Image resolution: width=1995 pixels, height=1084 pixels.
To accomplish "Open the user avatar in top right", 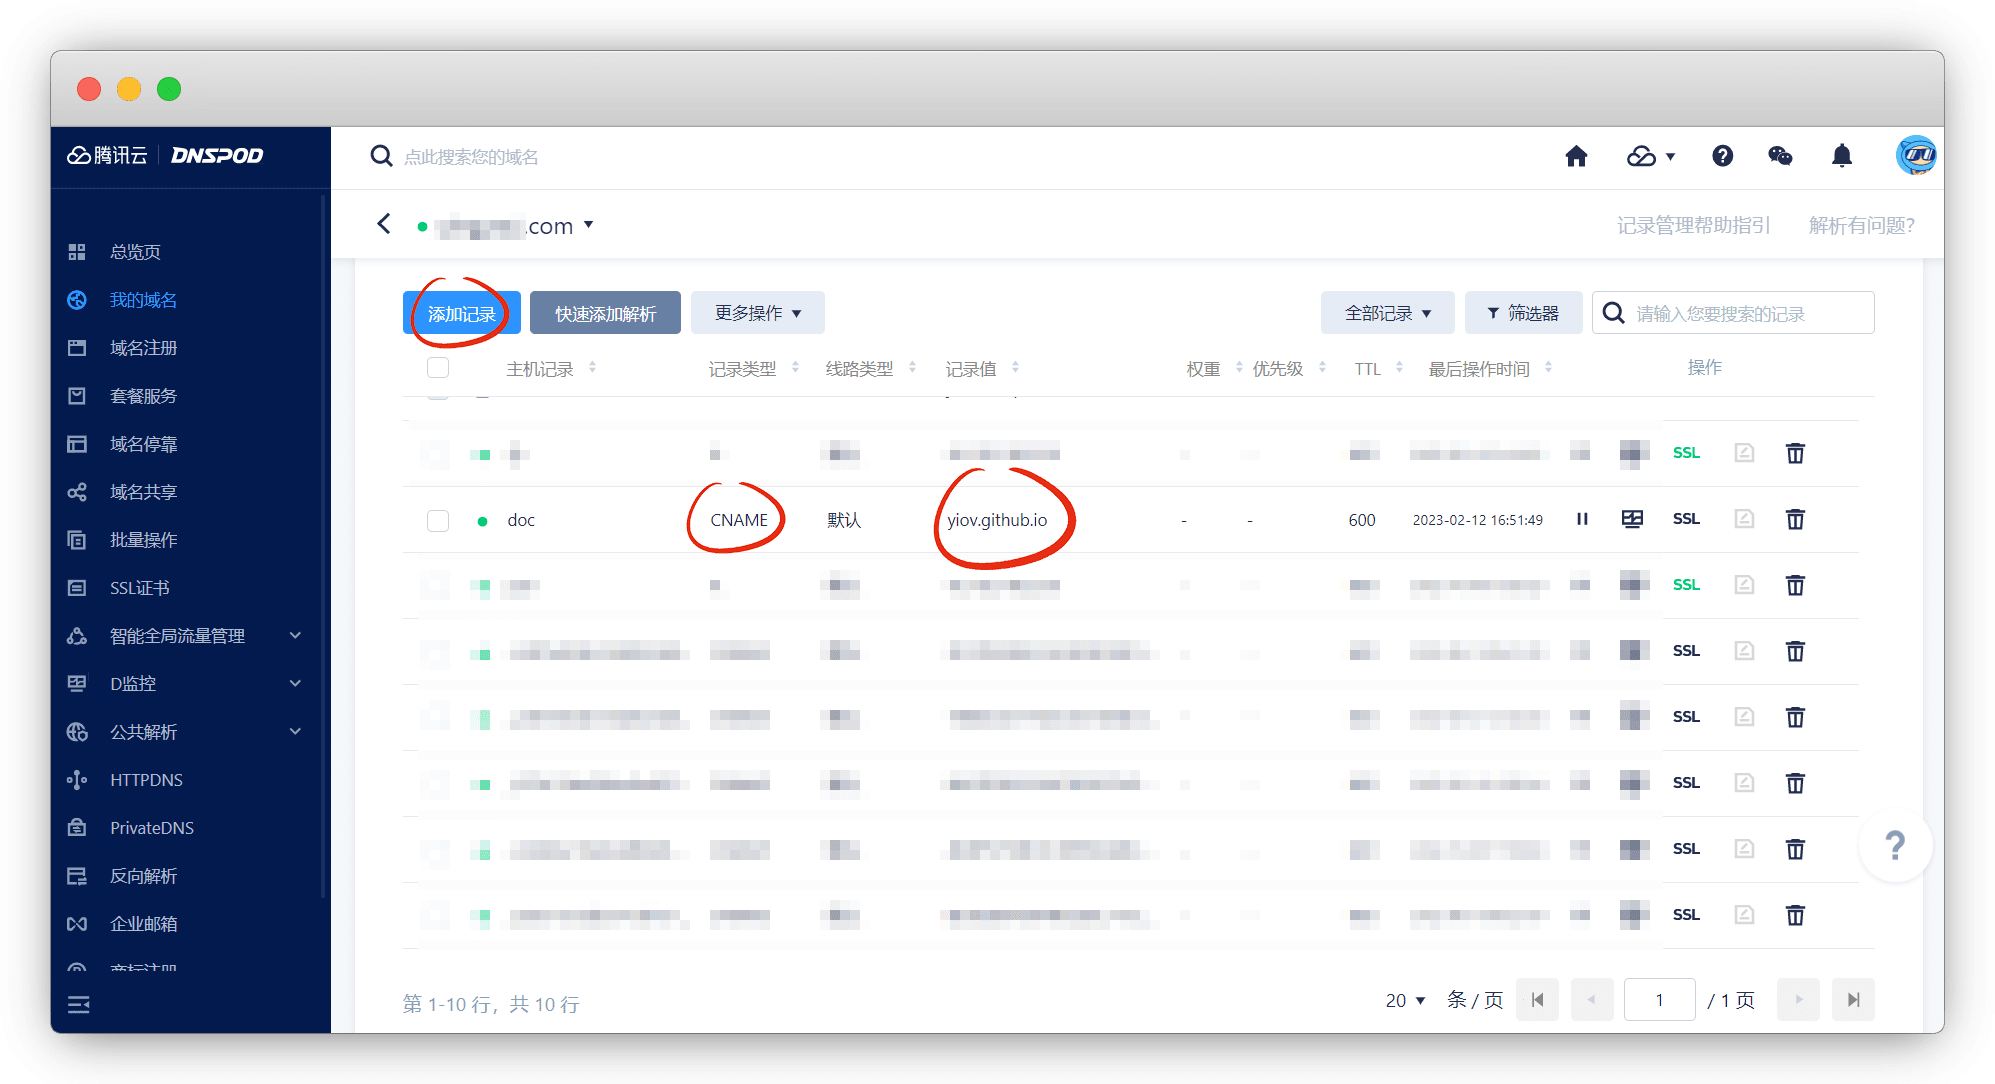I will (x=1916, y=156).
